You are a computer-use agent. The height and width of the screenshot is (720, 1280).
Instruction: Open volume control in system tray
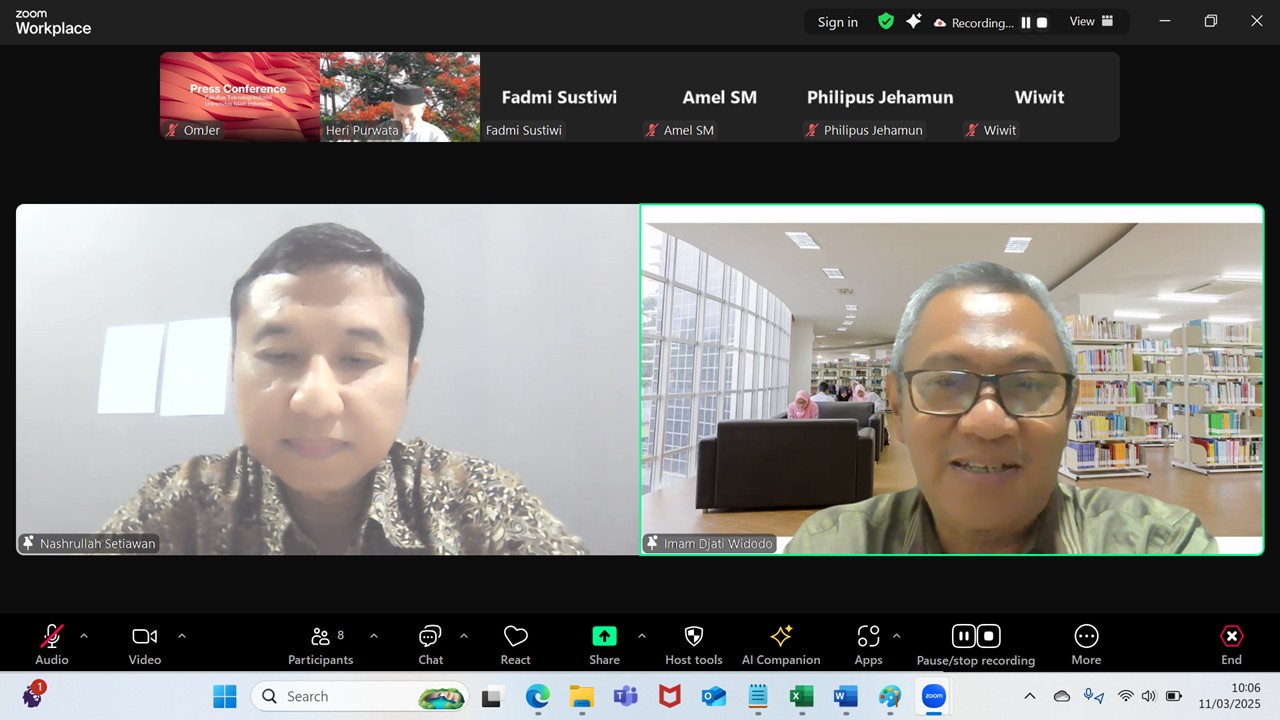point(1148,696)
